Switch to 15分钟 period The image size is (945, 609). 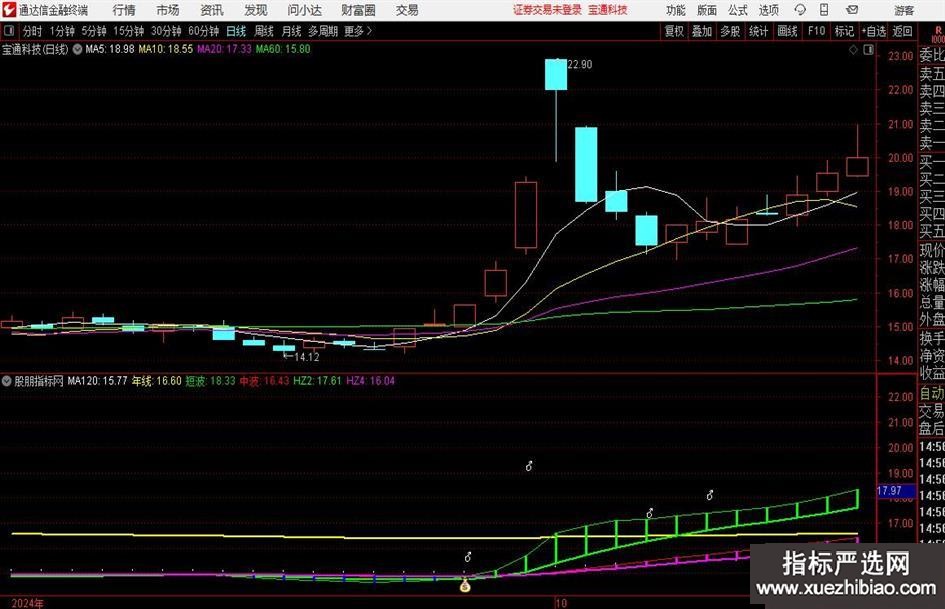coord(128,31)
